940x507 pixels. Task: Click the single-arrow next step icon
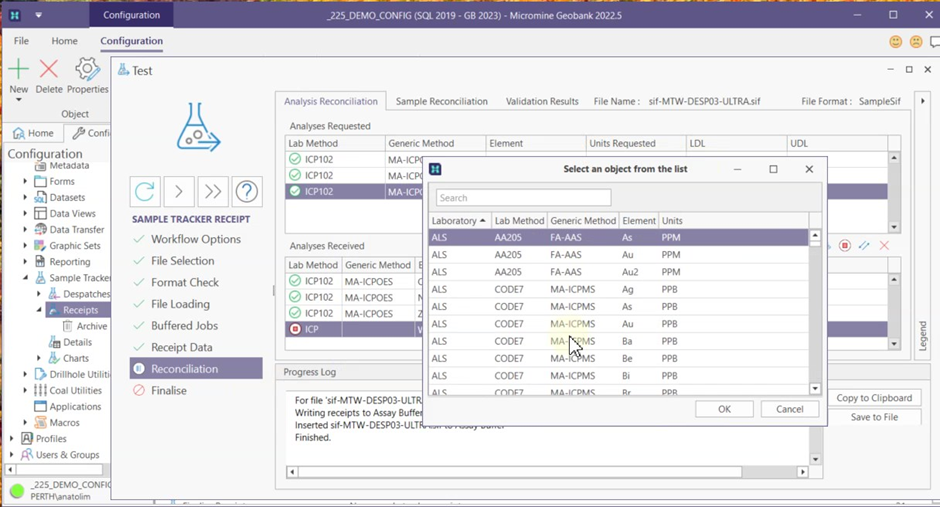pos(178,191)
